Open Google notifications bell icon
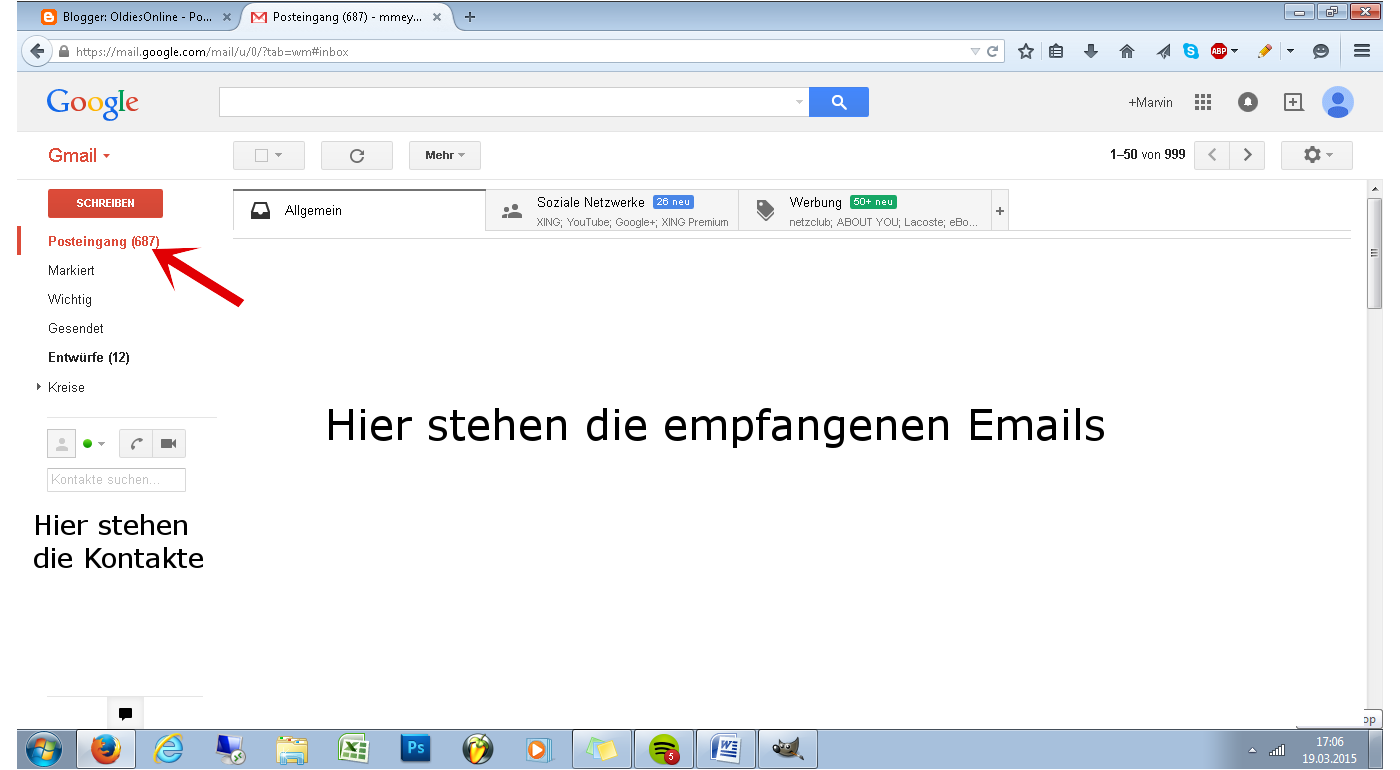The image size is (1400, 770). [1248, 101]
